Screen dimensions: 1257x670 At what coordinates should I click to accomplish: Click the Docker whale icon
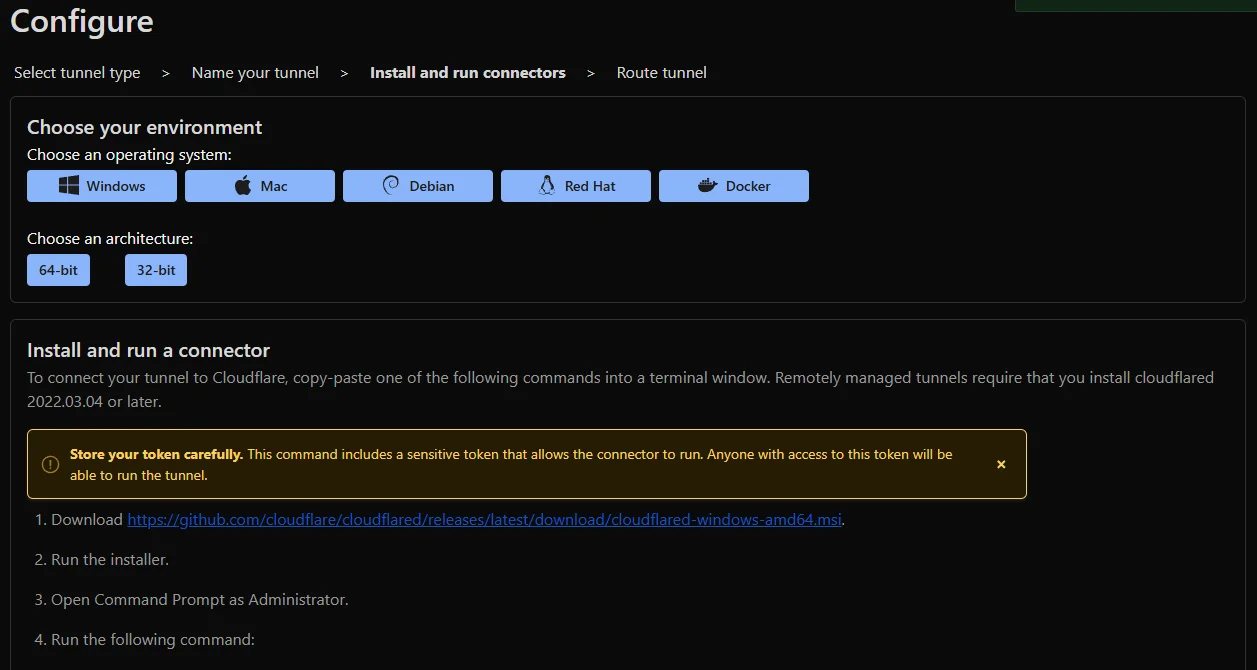708,186
